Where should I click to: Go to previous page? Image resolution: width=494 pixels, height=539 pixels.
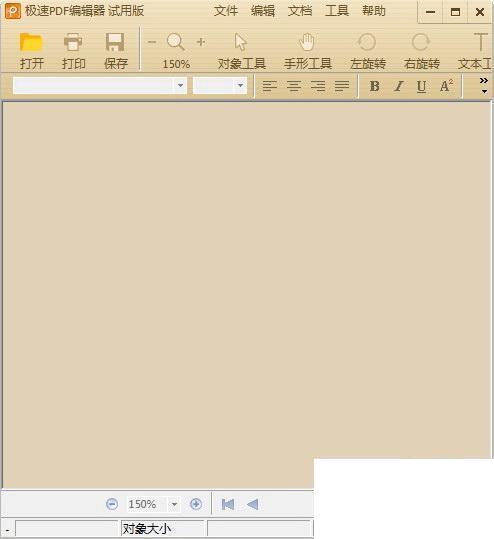click(x=253, y=504)
